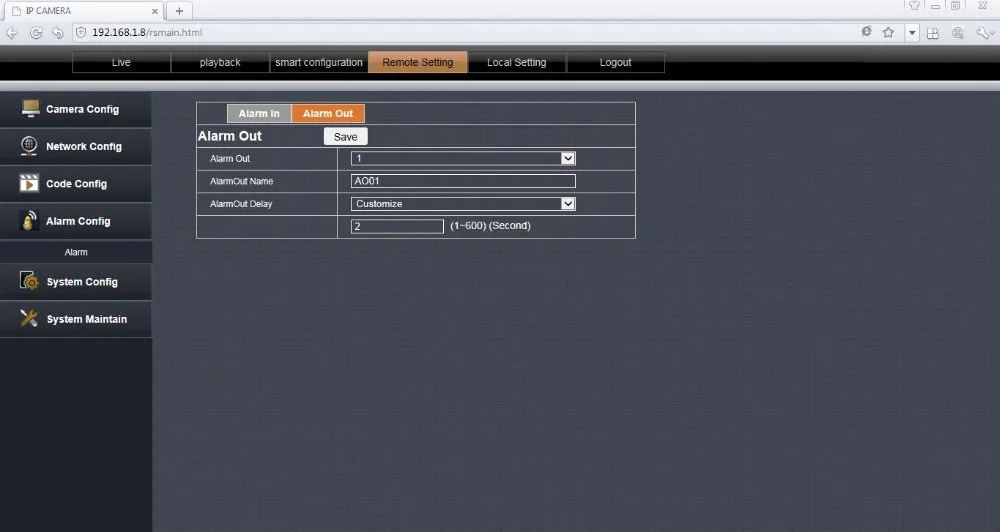The height and width of the screenshot is (532, 1000).
Task: Click the Network Config globe icon
Action: 29,146
